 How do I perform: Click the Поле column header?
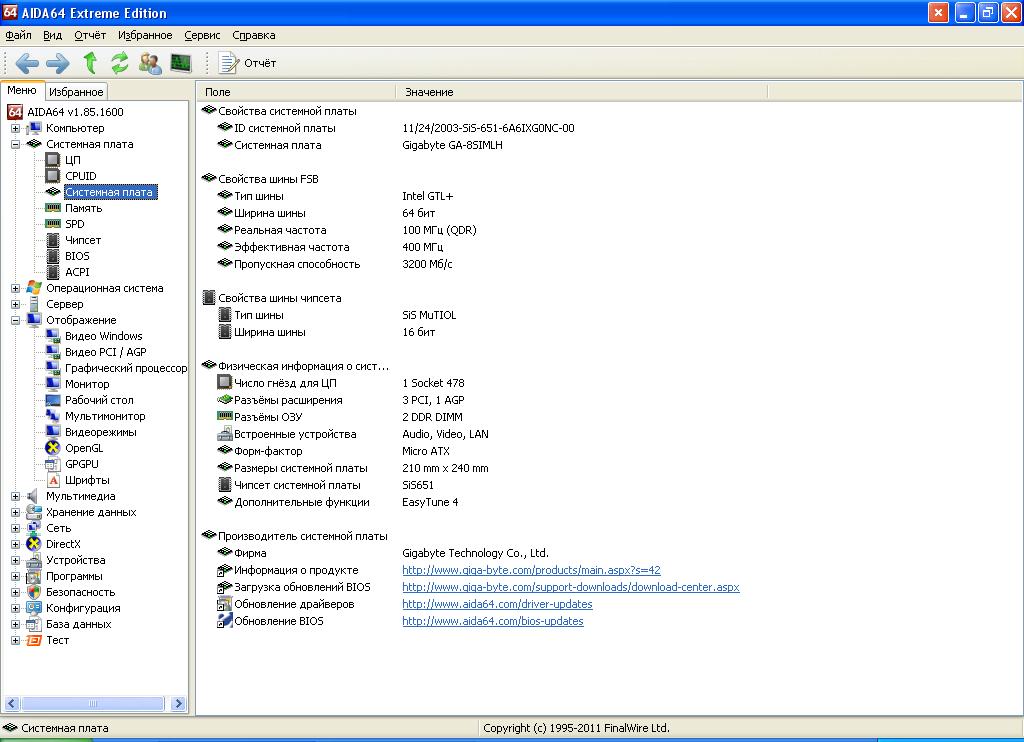click(296, 92)
